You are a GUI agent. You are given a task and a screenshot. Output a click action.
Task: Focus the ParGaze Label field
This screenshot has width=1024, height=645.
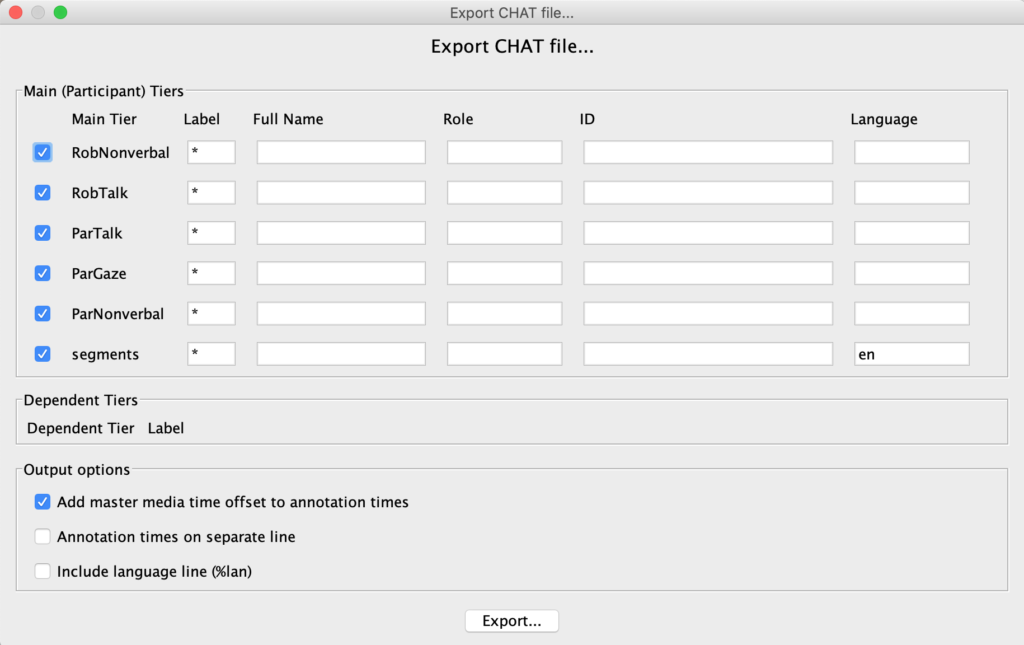(x=211, y=273)
